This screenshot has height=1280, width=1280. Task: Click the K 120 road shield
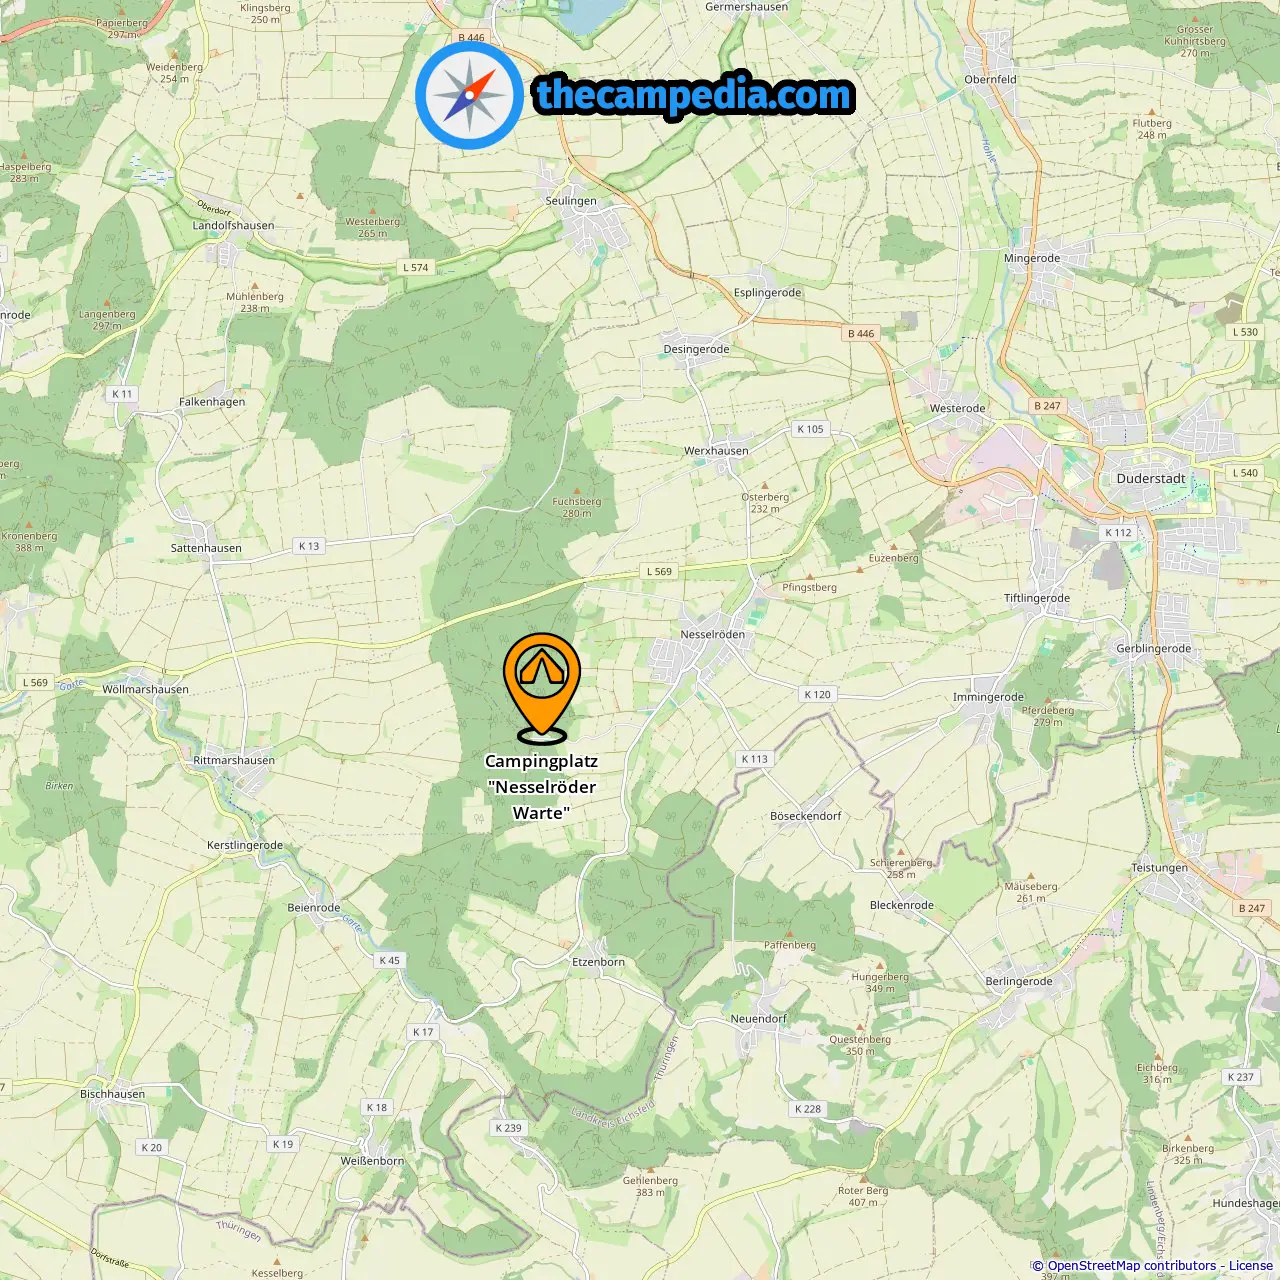pos(818,694)
